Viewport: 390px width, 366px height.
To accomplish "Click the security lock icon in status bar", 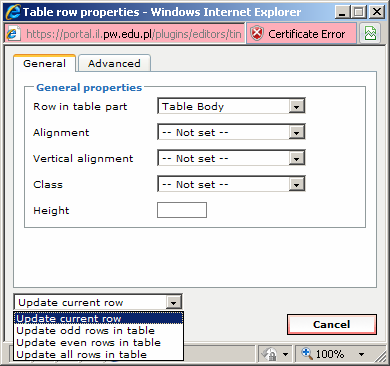I will coord(269,354).
